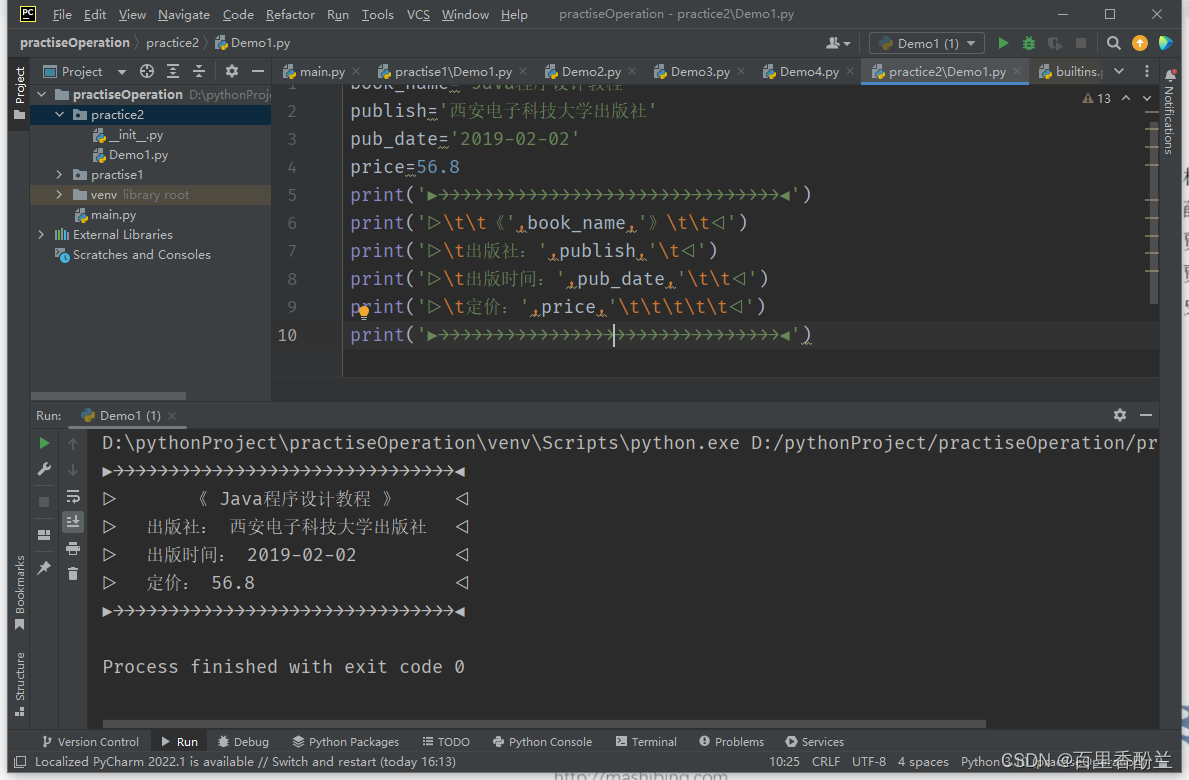Screen dimensions: 1189x780
Task: Minimize the Run tool window
Action: (1146, 415)
